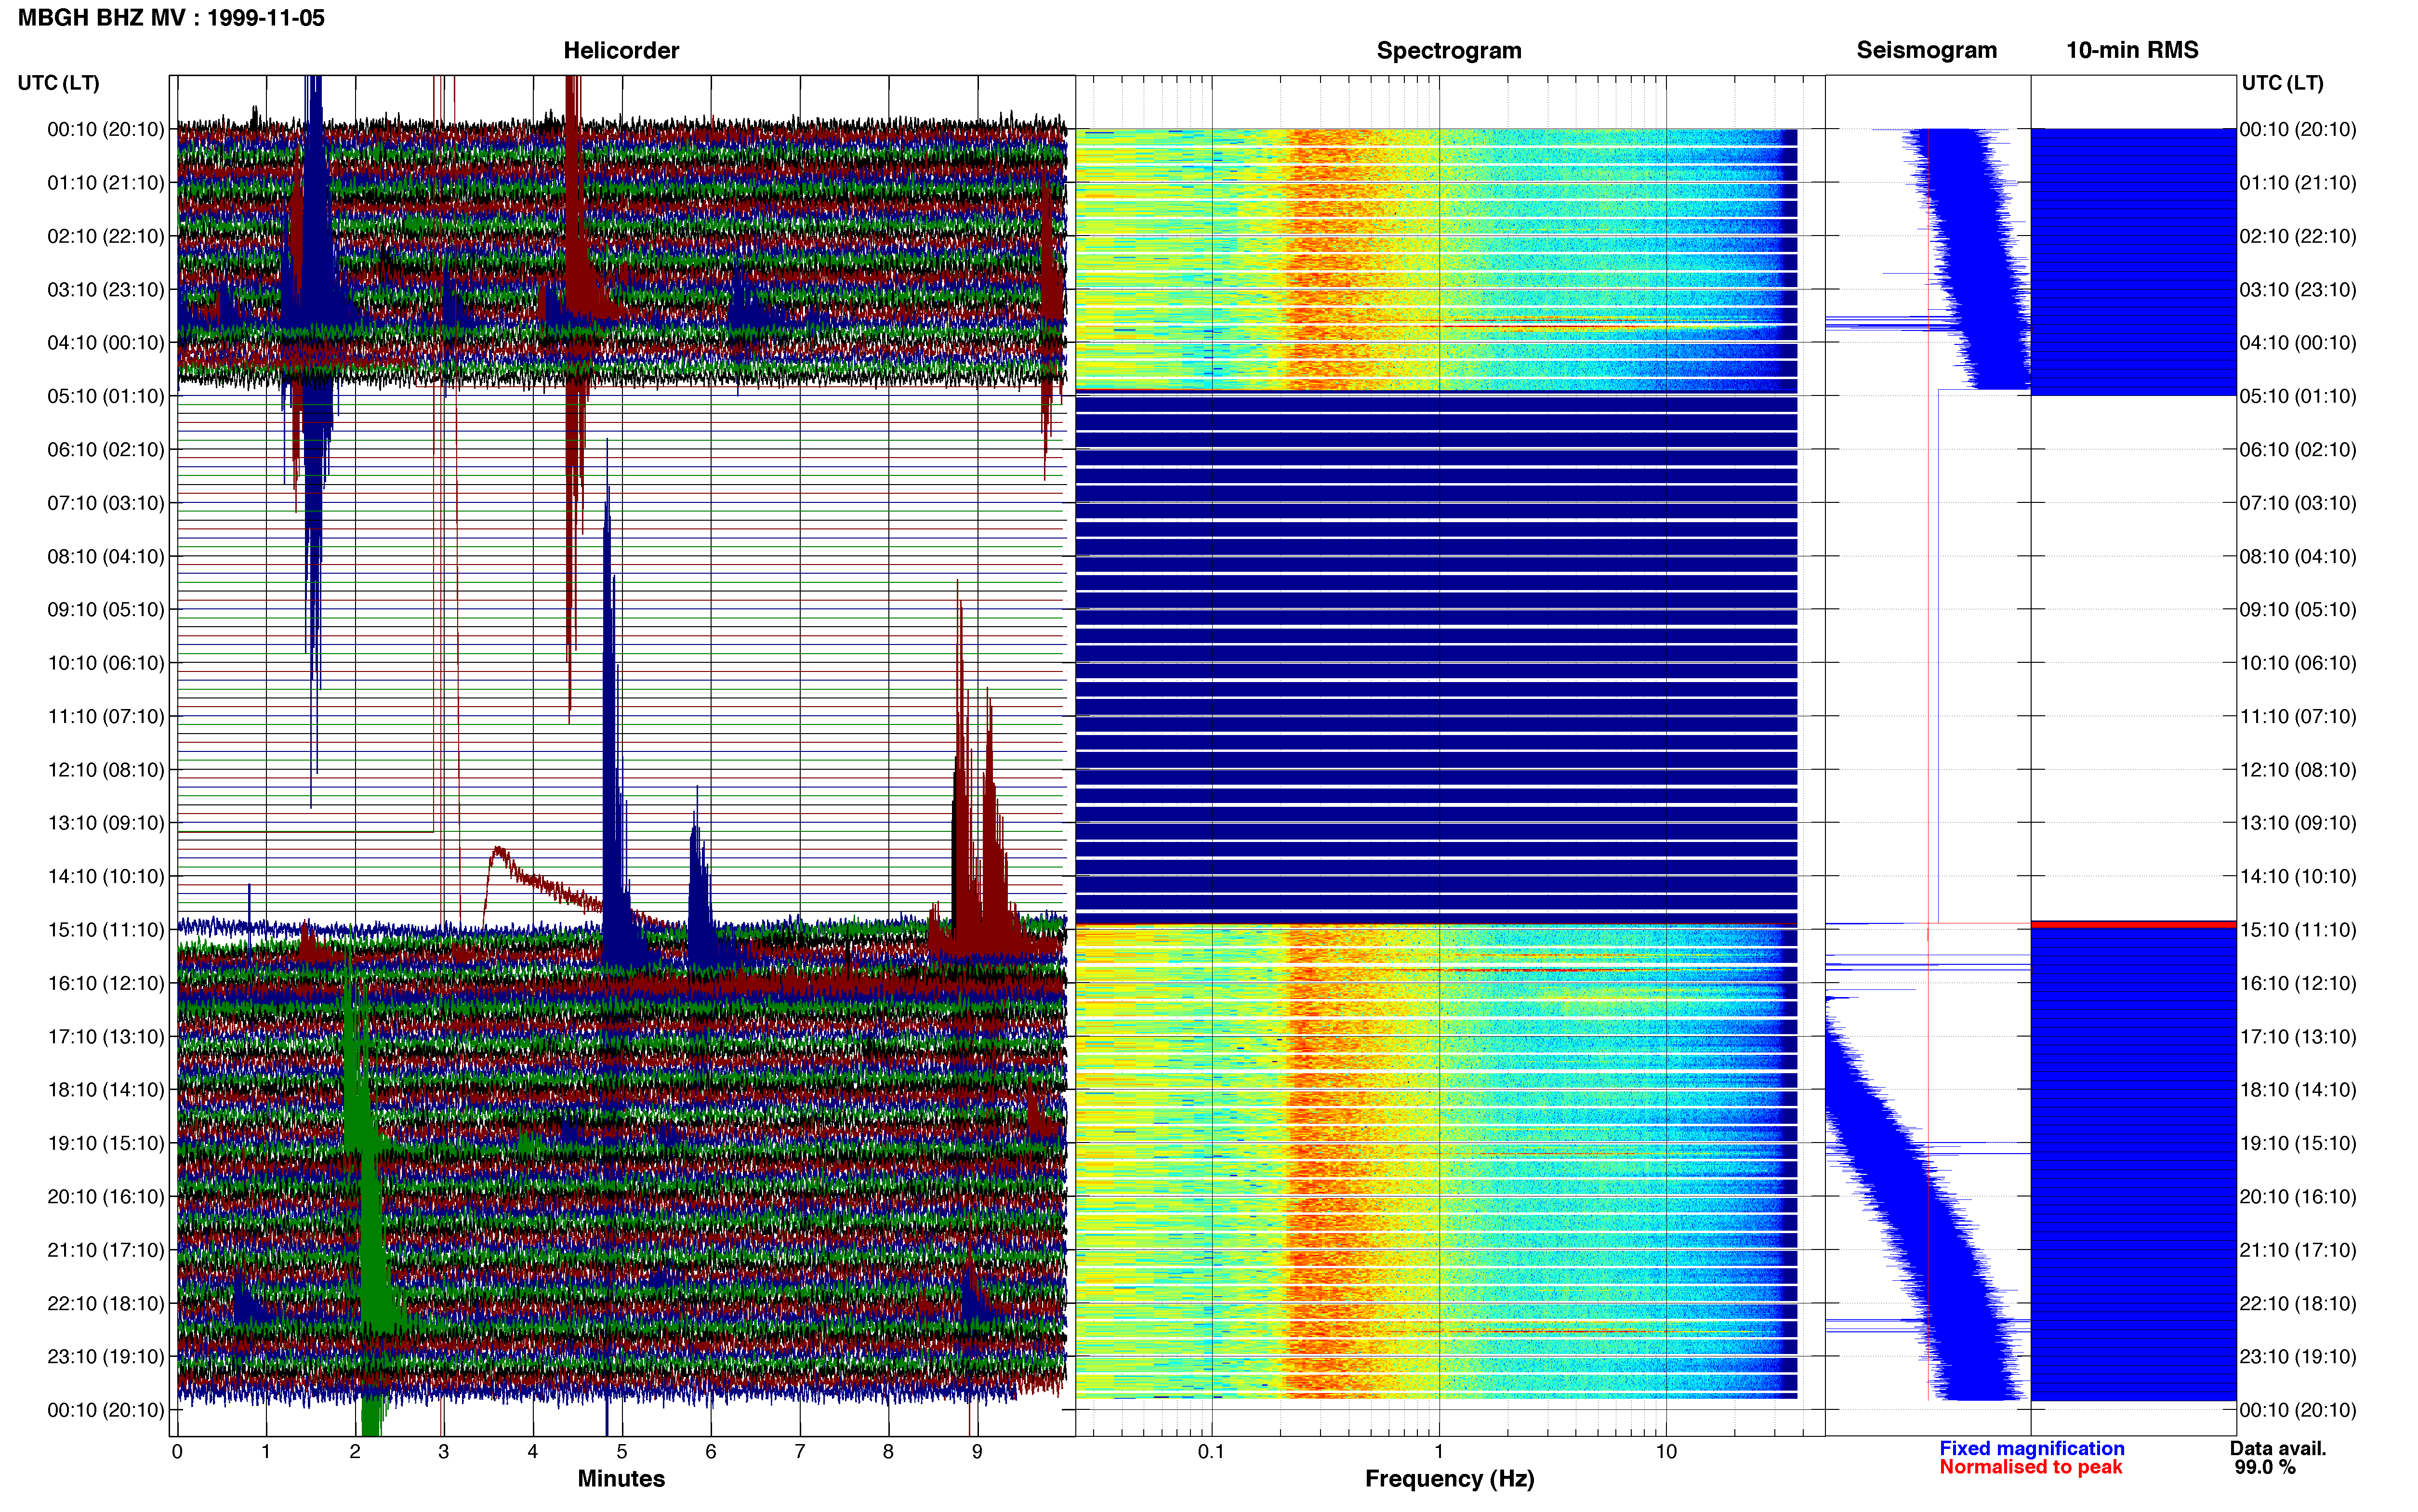Click the left '17:10 (13:10)' time label
This screenshot has height=1512, width=2418.
pyautogui.click(x=105, y=1036)
